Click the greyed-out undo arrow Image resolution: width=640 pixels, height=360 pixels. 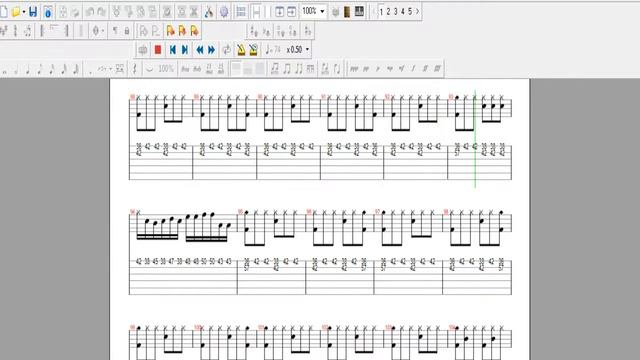[90, 12]
